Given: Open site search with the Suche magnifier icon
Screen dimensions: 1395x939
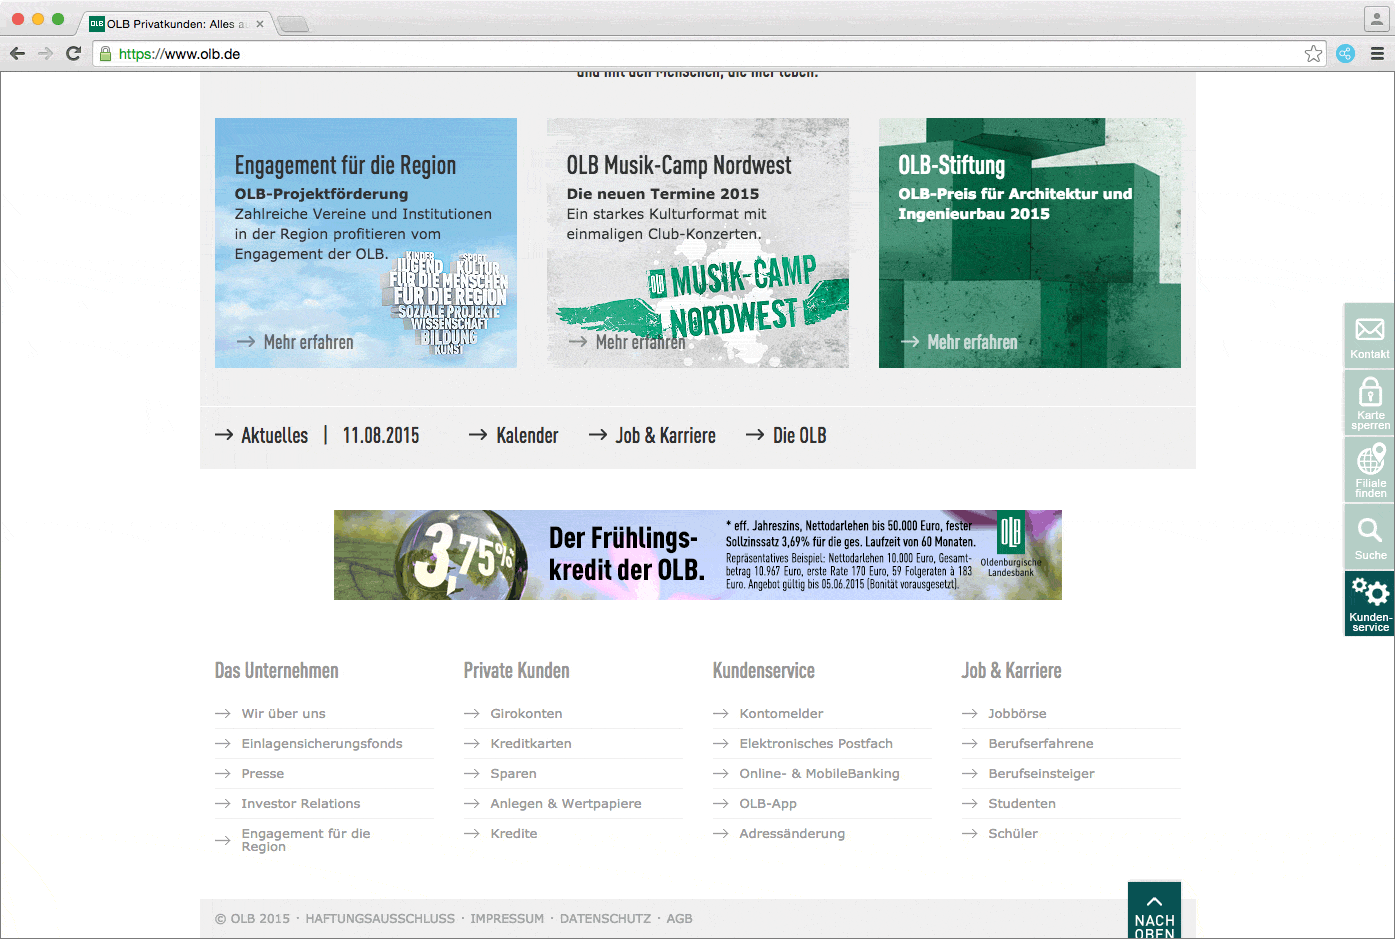Looking at the screenshot, I should [1368, 535].
